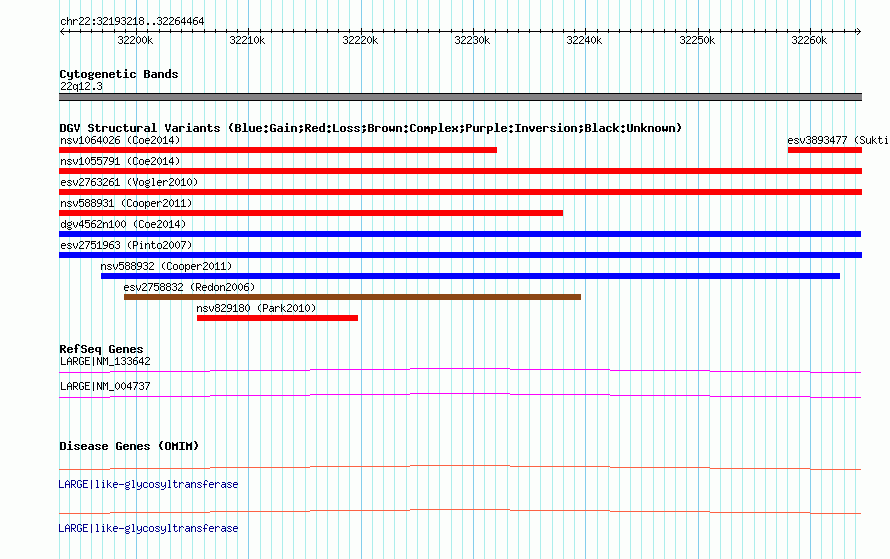Click the nsv588931 (Cooper2011) label
This screenshot has width=890, height=559.
(126, 203)
